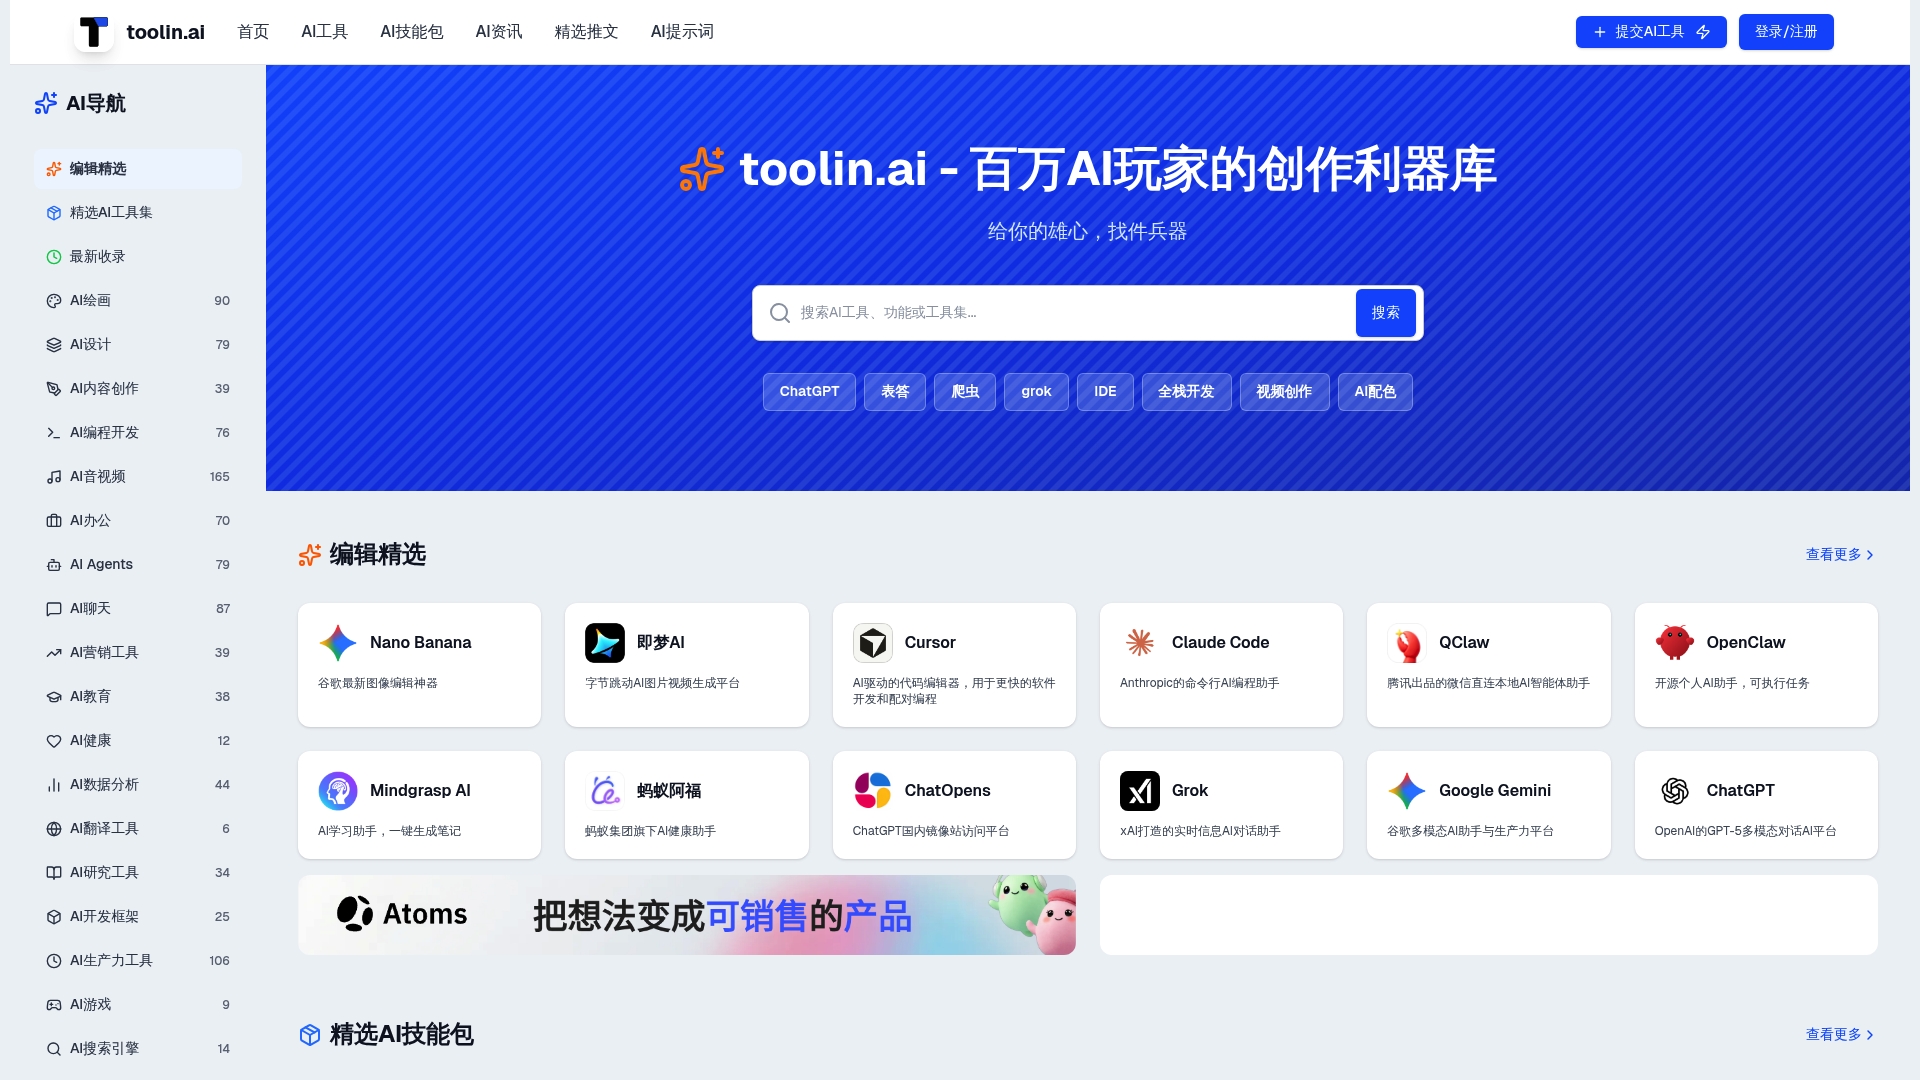Click the AI音视频 music note icon
Screen dimensions: 1920x1080
pyautogui.click(x=53, y=477)
